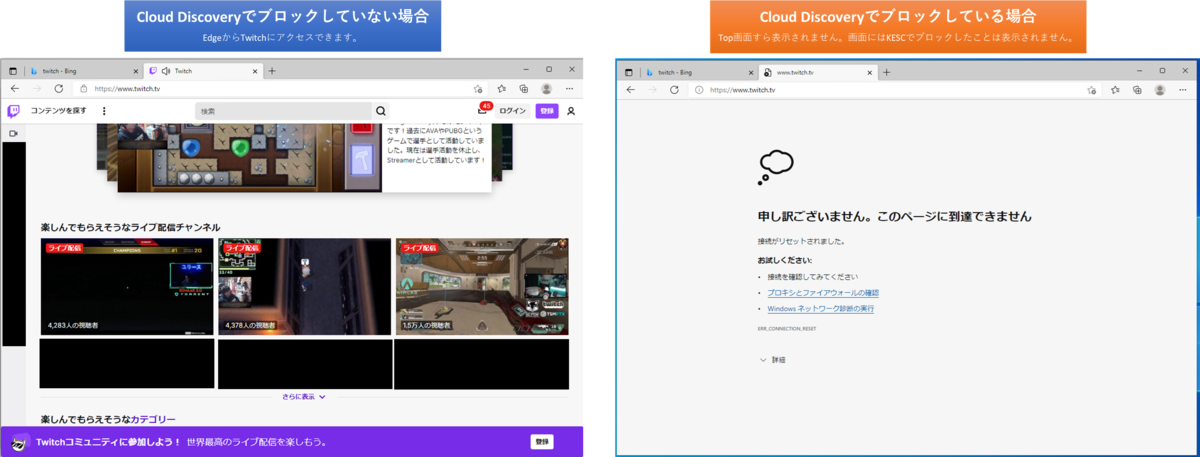Open Settings and more menu in left Edge

click(570, 89)
